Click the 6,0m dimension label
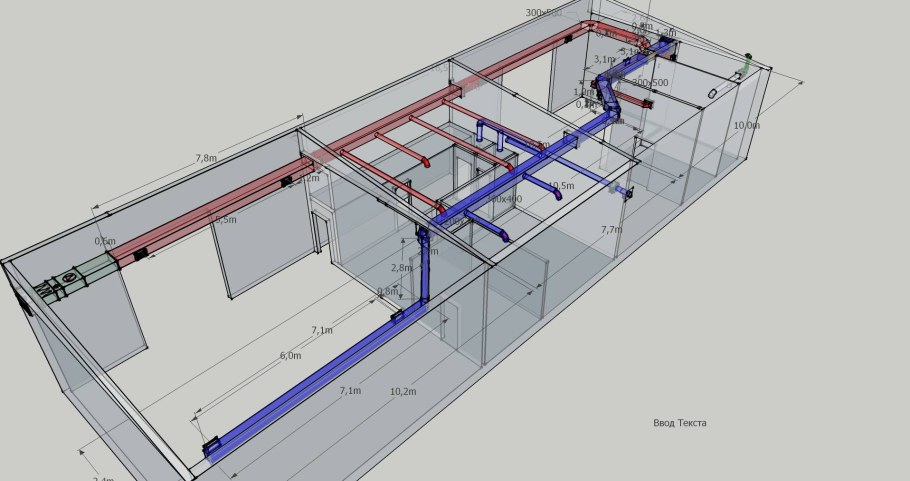 290,356
